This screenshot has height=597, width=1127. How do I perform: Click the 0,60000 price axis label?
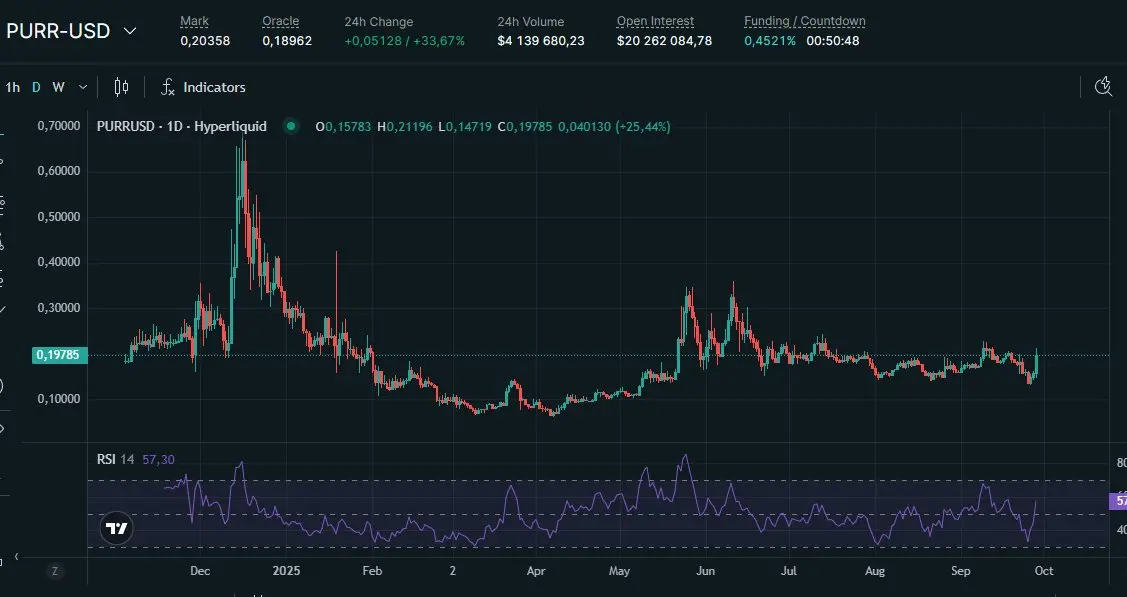[x=58, y=171]
